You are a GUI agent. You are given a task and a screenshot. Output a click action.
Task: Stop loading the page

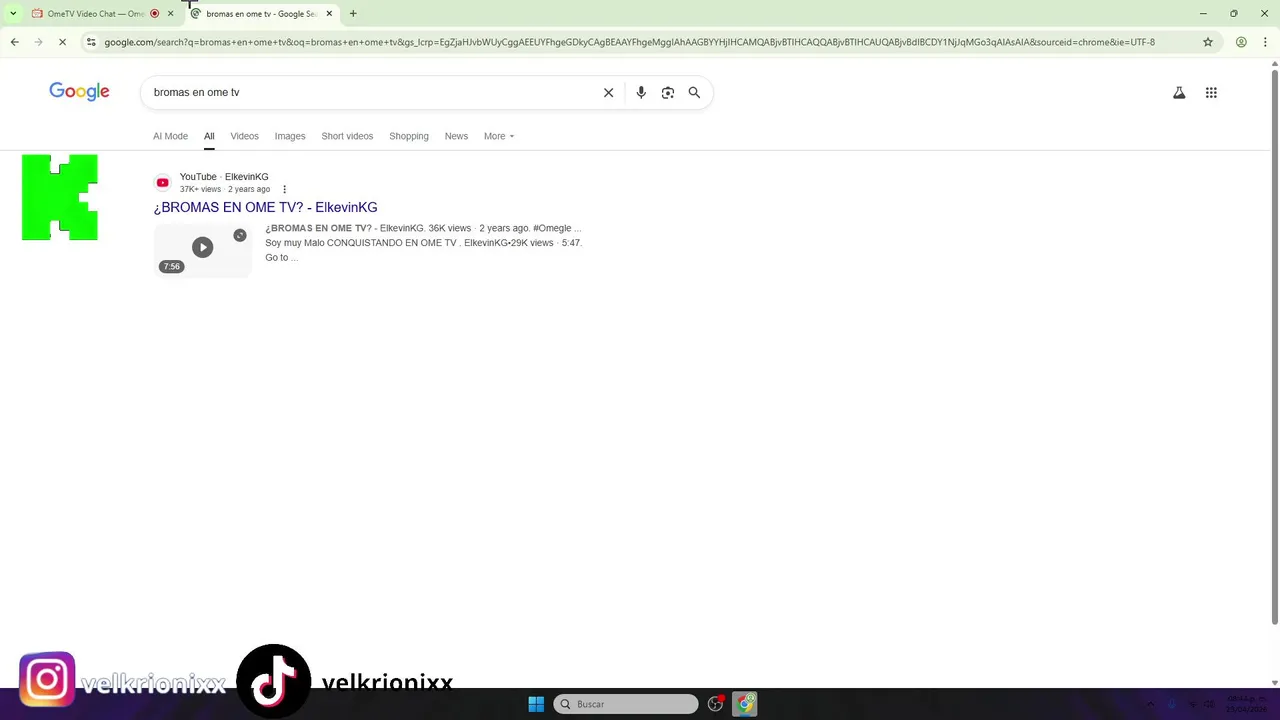click(x=63, y=42)
